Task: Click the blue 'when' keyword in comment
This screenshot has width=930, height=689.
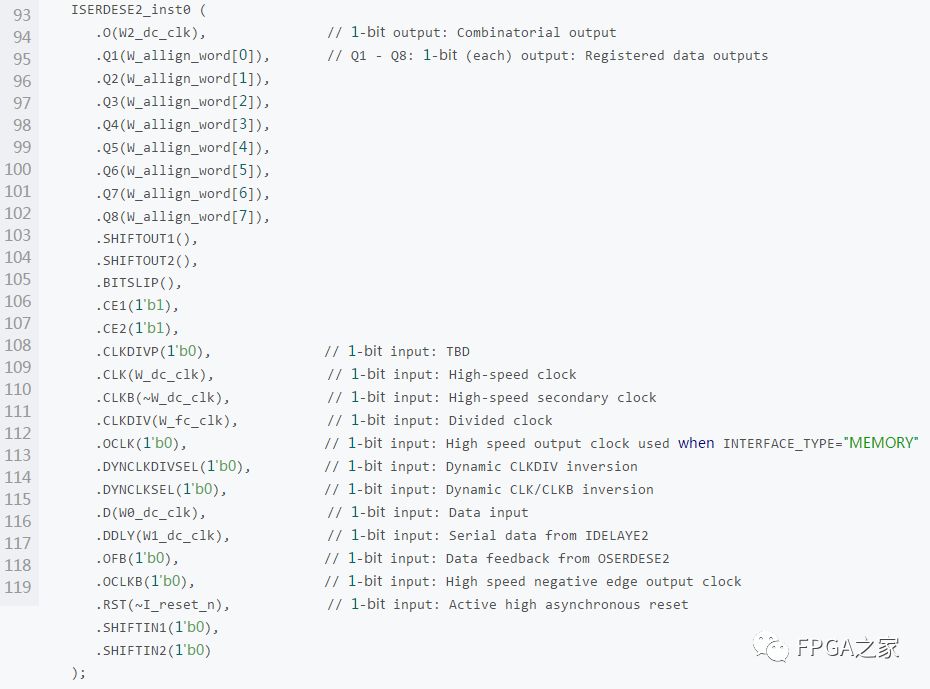Action: (x=696, y=443)
